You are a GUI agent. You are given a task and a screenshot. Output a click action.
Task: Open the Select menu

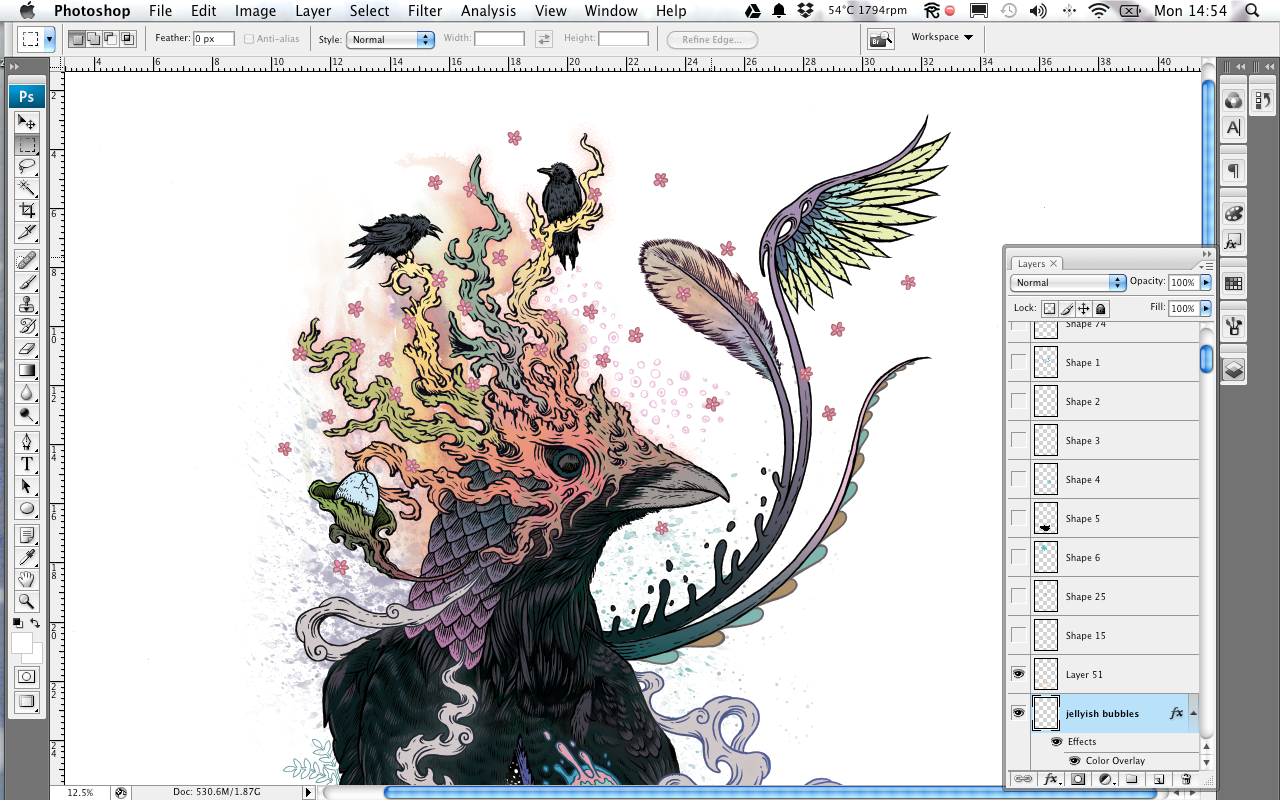[x=369, y=11]
